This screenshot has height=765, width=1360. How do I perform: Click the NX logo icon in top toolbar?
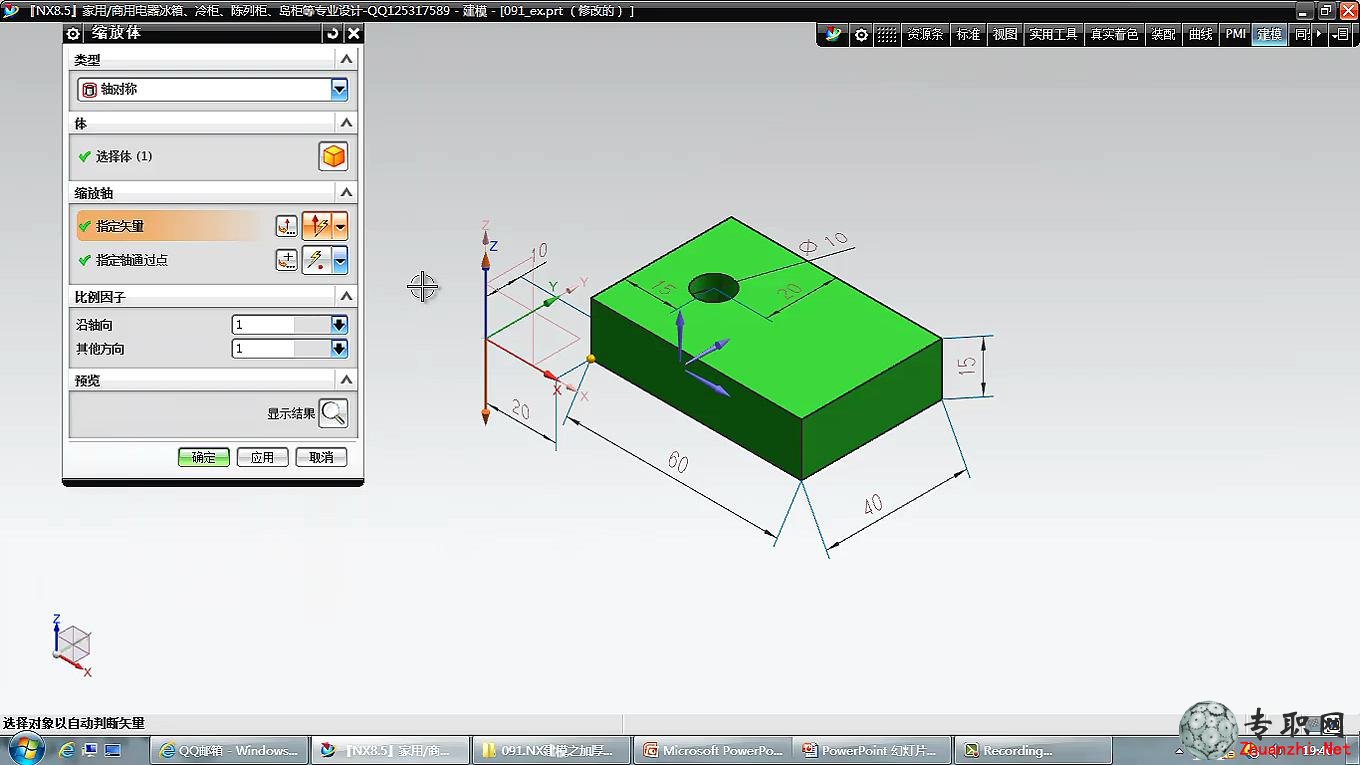[x=833, y=34]
